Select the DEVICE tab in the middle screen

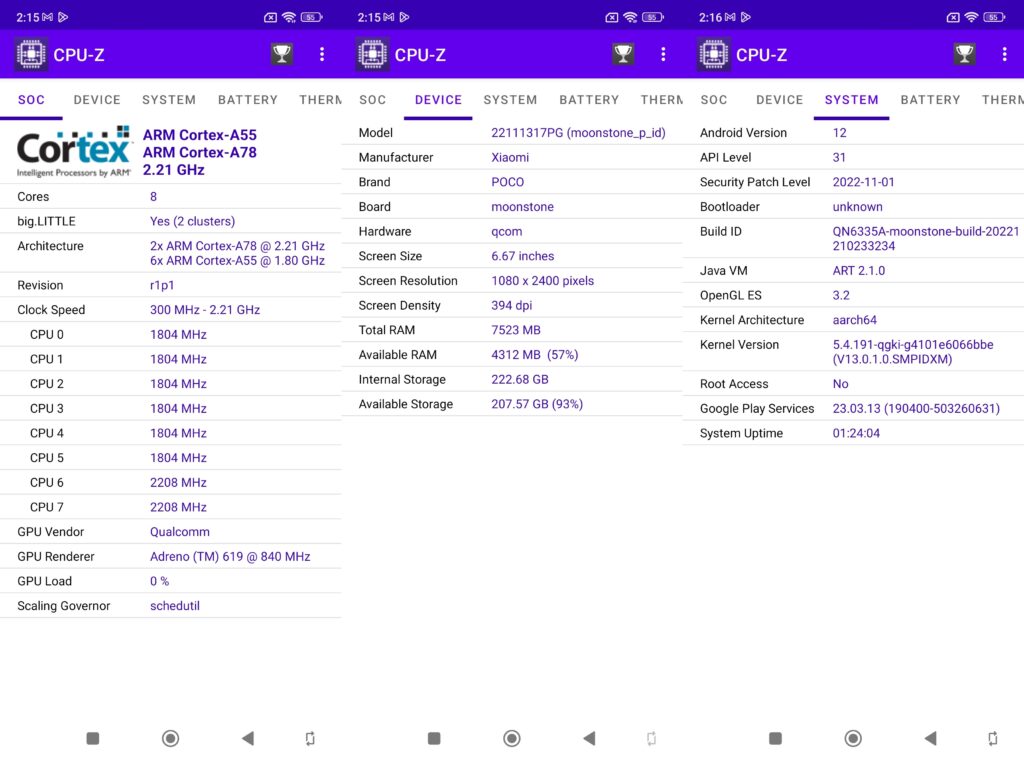tap(438, 100)
